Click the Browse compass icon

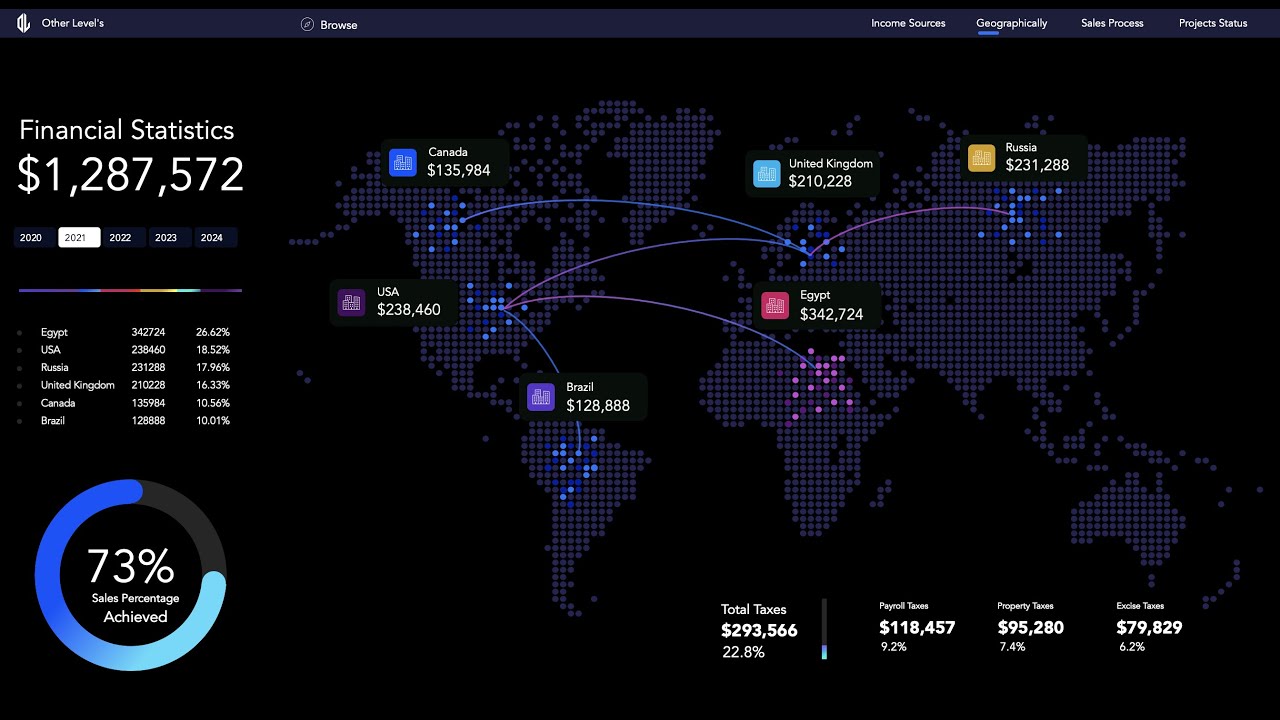coord(307,24)
